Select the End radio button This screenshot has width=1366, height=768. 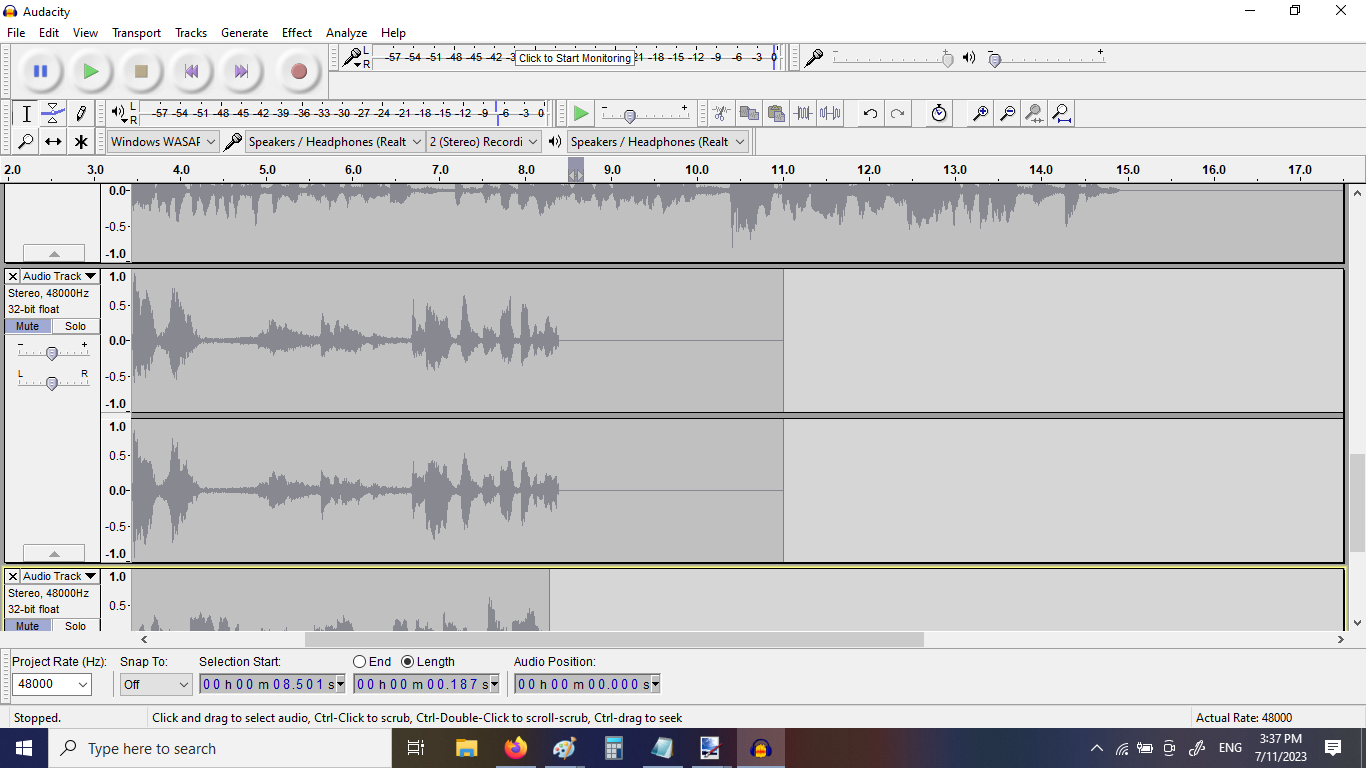click(360, 662)
